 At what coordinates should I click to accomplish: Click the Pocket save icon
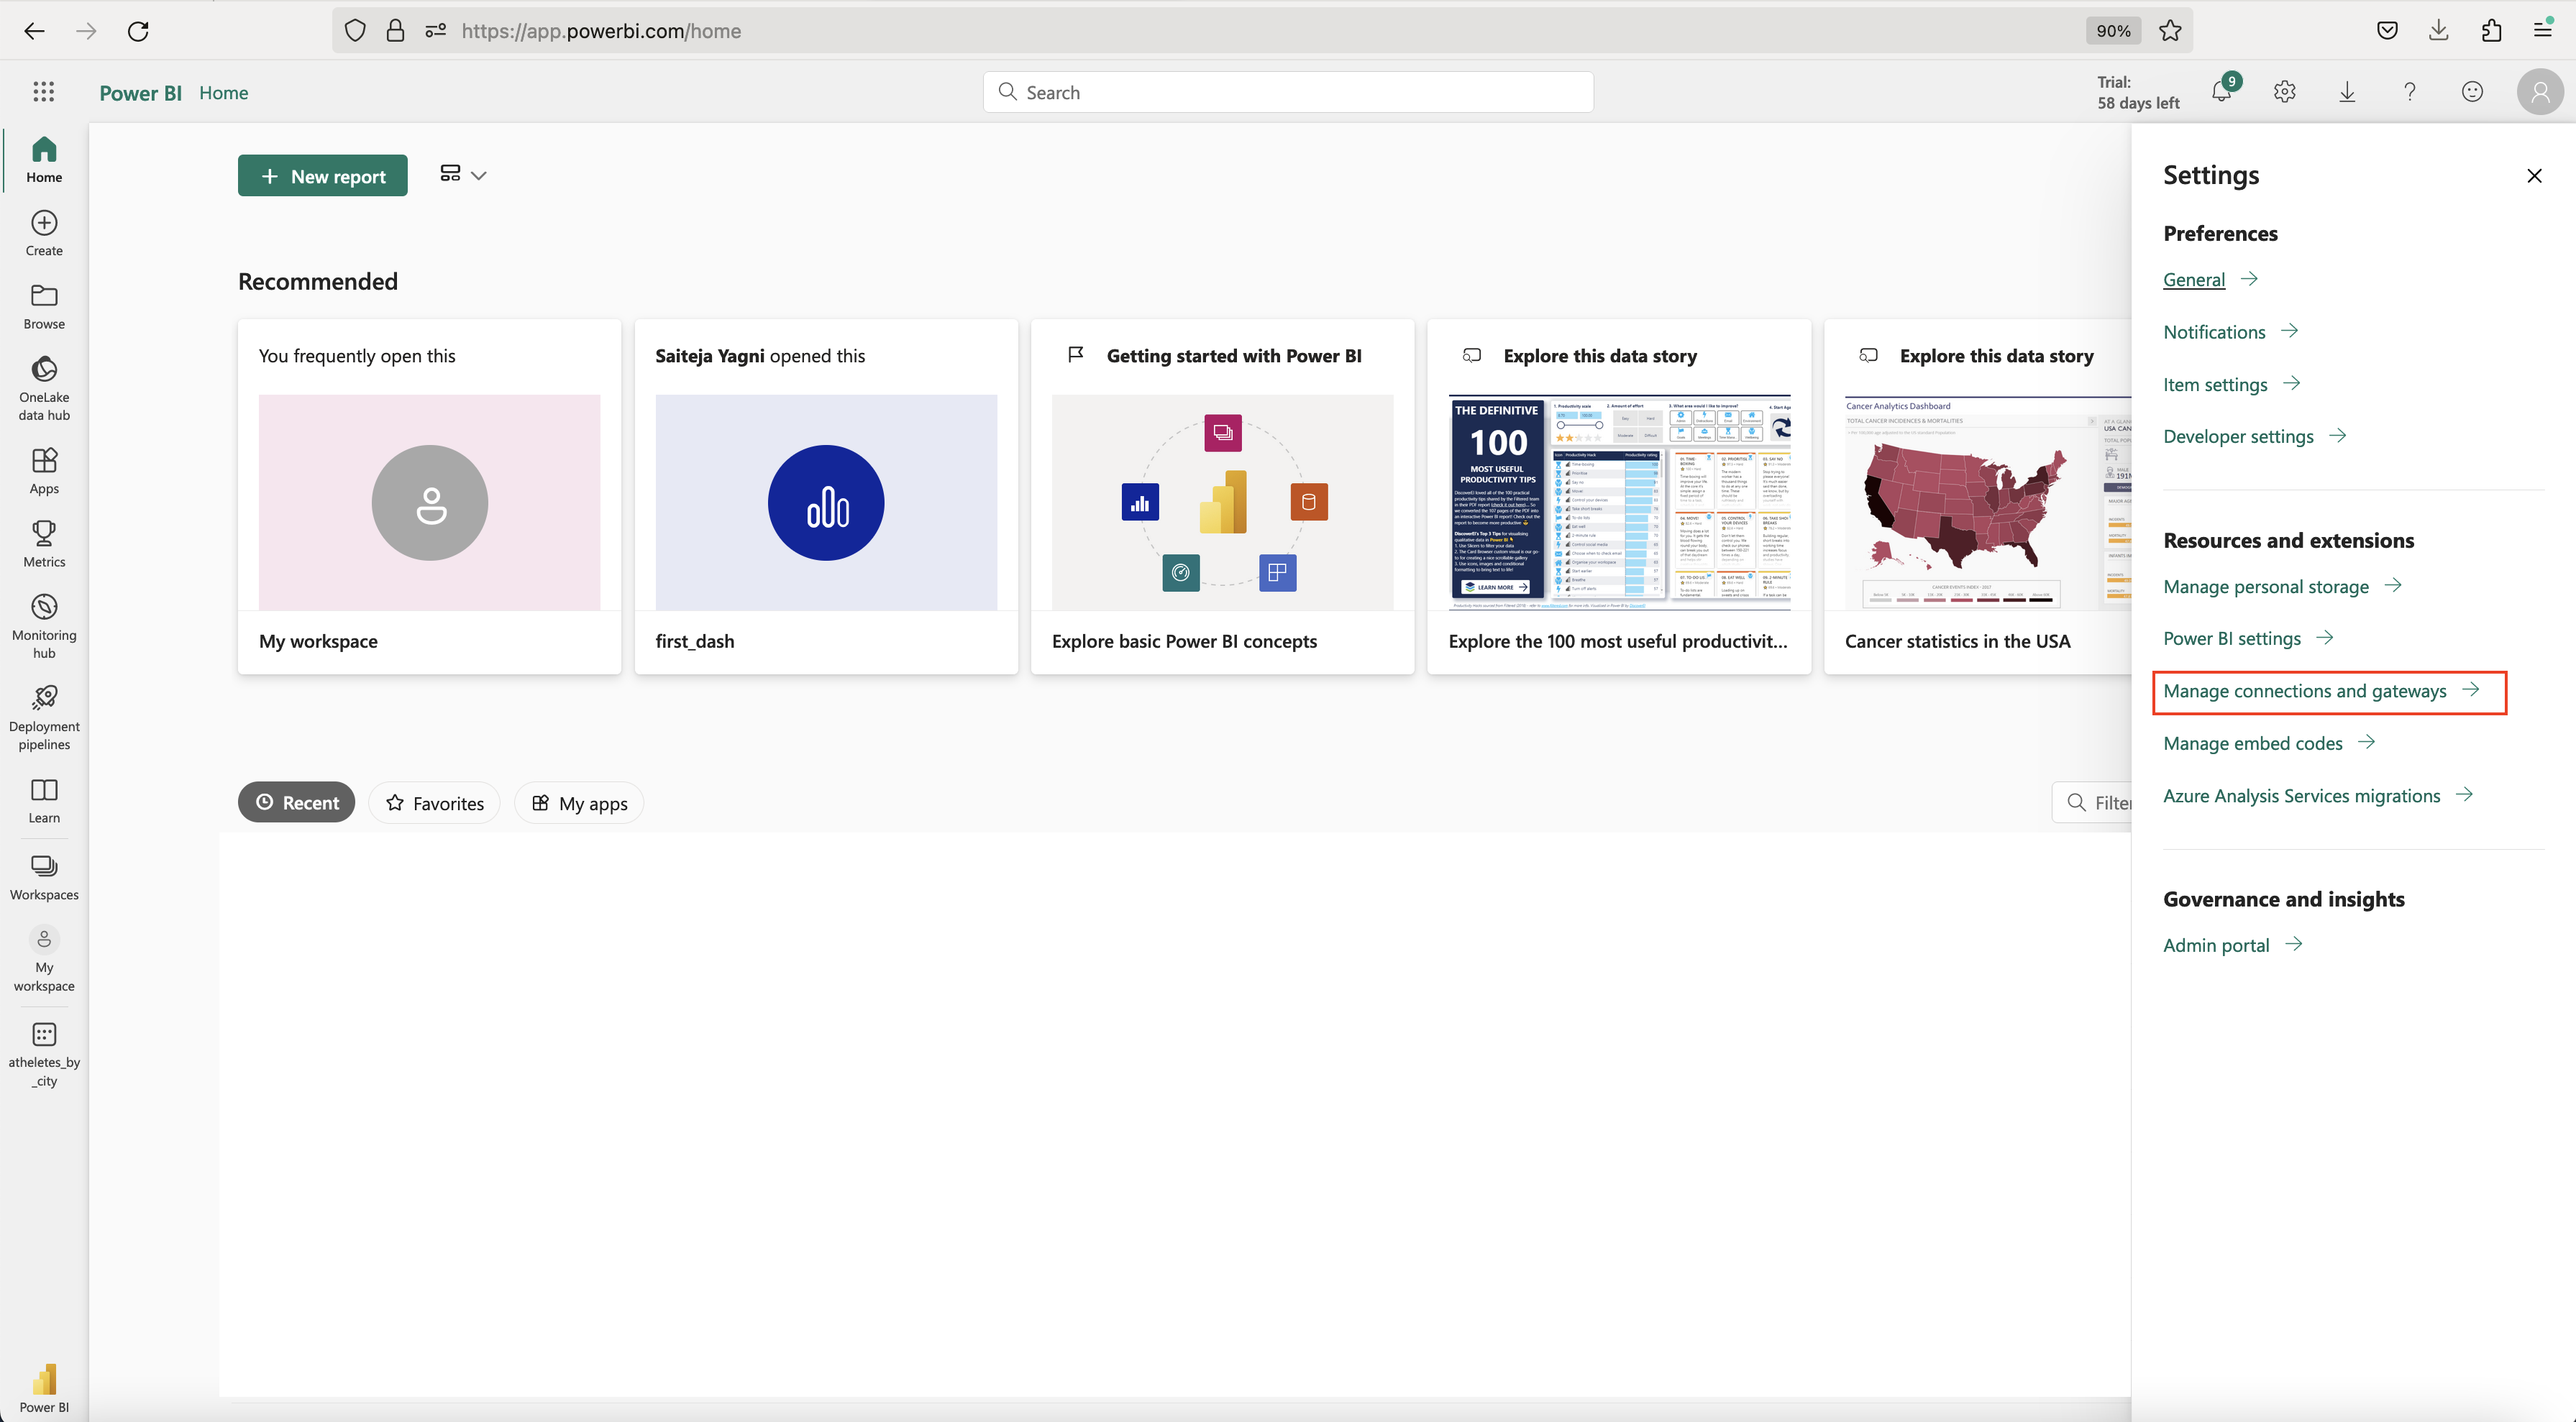[x=2387, y=31]
